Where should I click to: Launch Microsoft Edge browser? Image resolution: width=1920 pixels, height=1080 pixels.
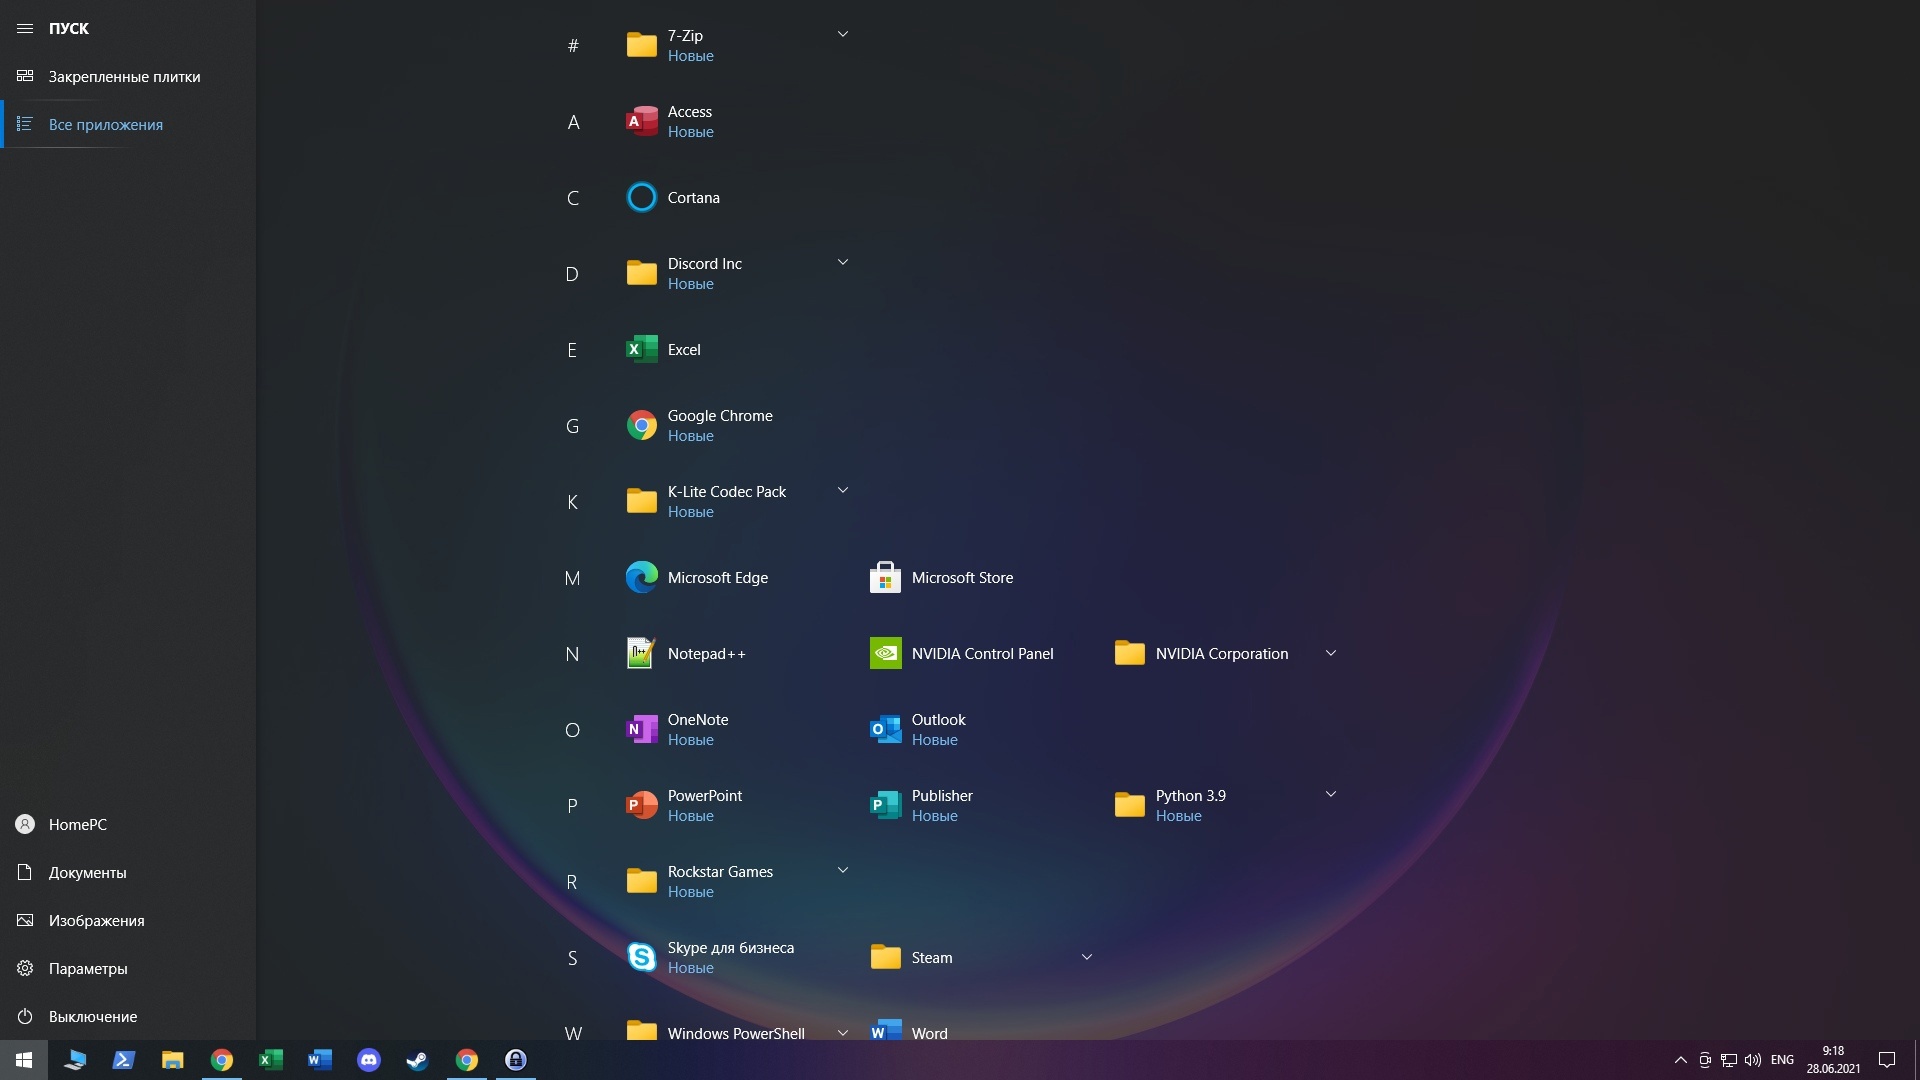[717, 576]
